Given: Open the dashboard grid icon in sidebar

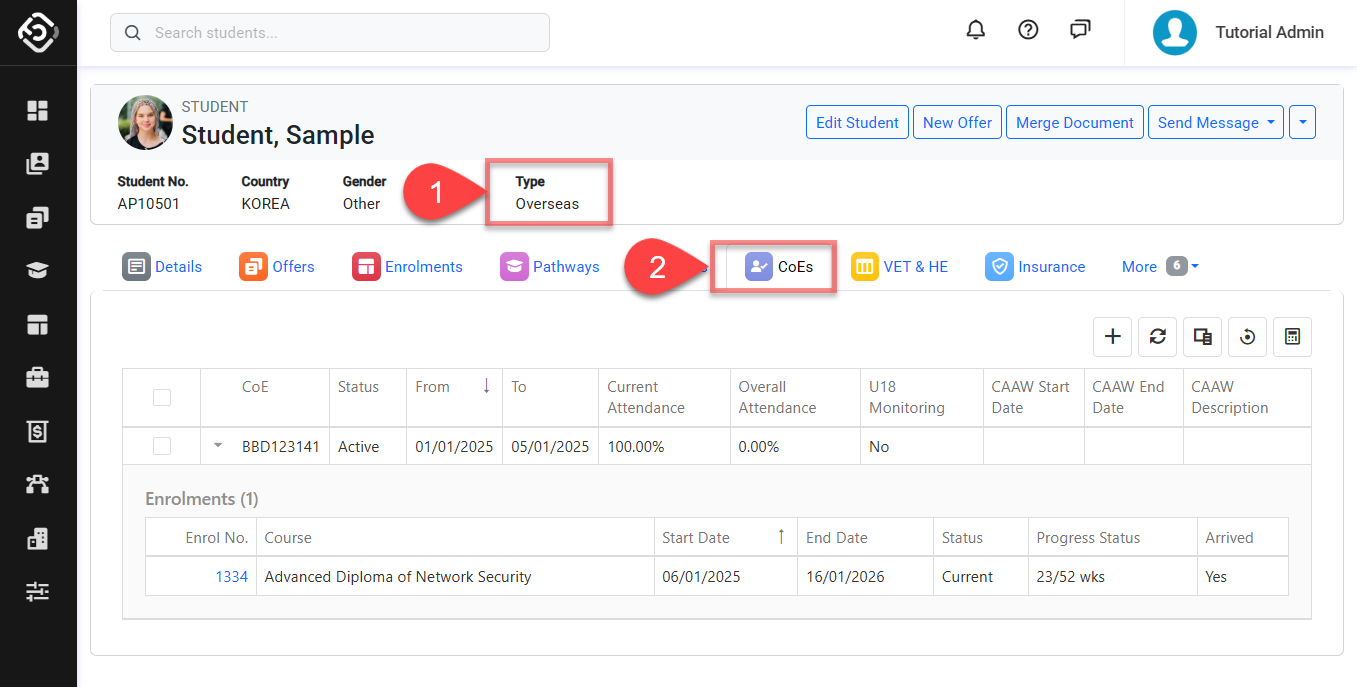Looking at the screenshot, I should (x=37, y=110).
